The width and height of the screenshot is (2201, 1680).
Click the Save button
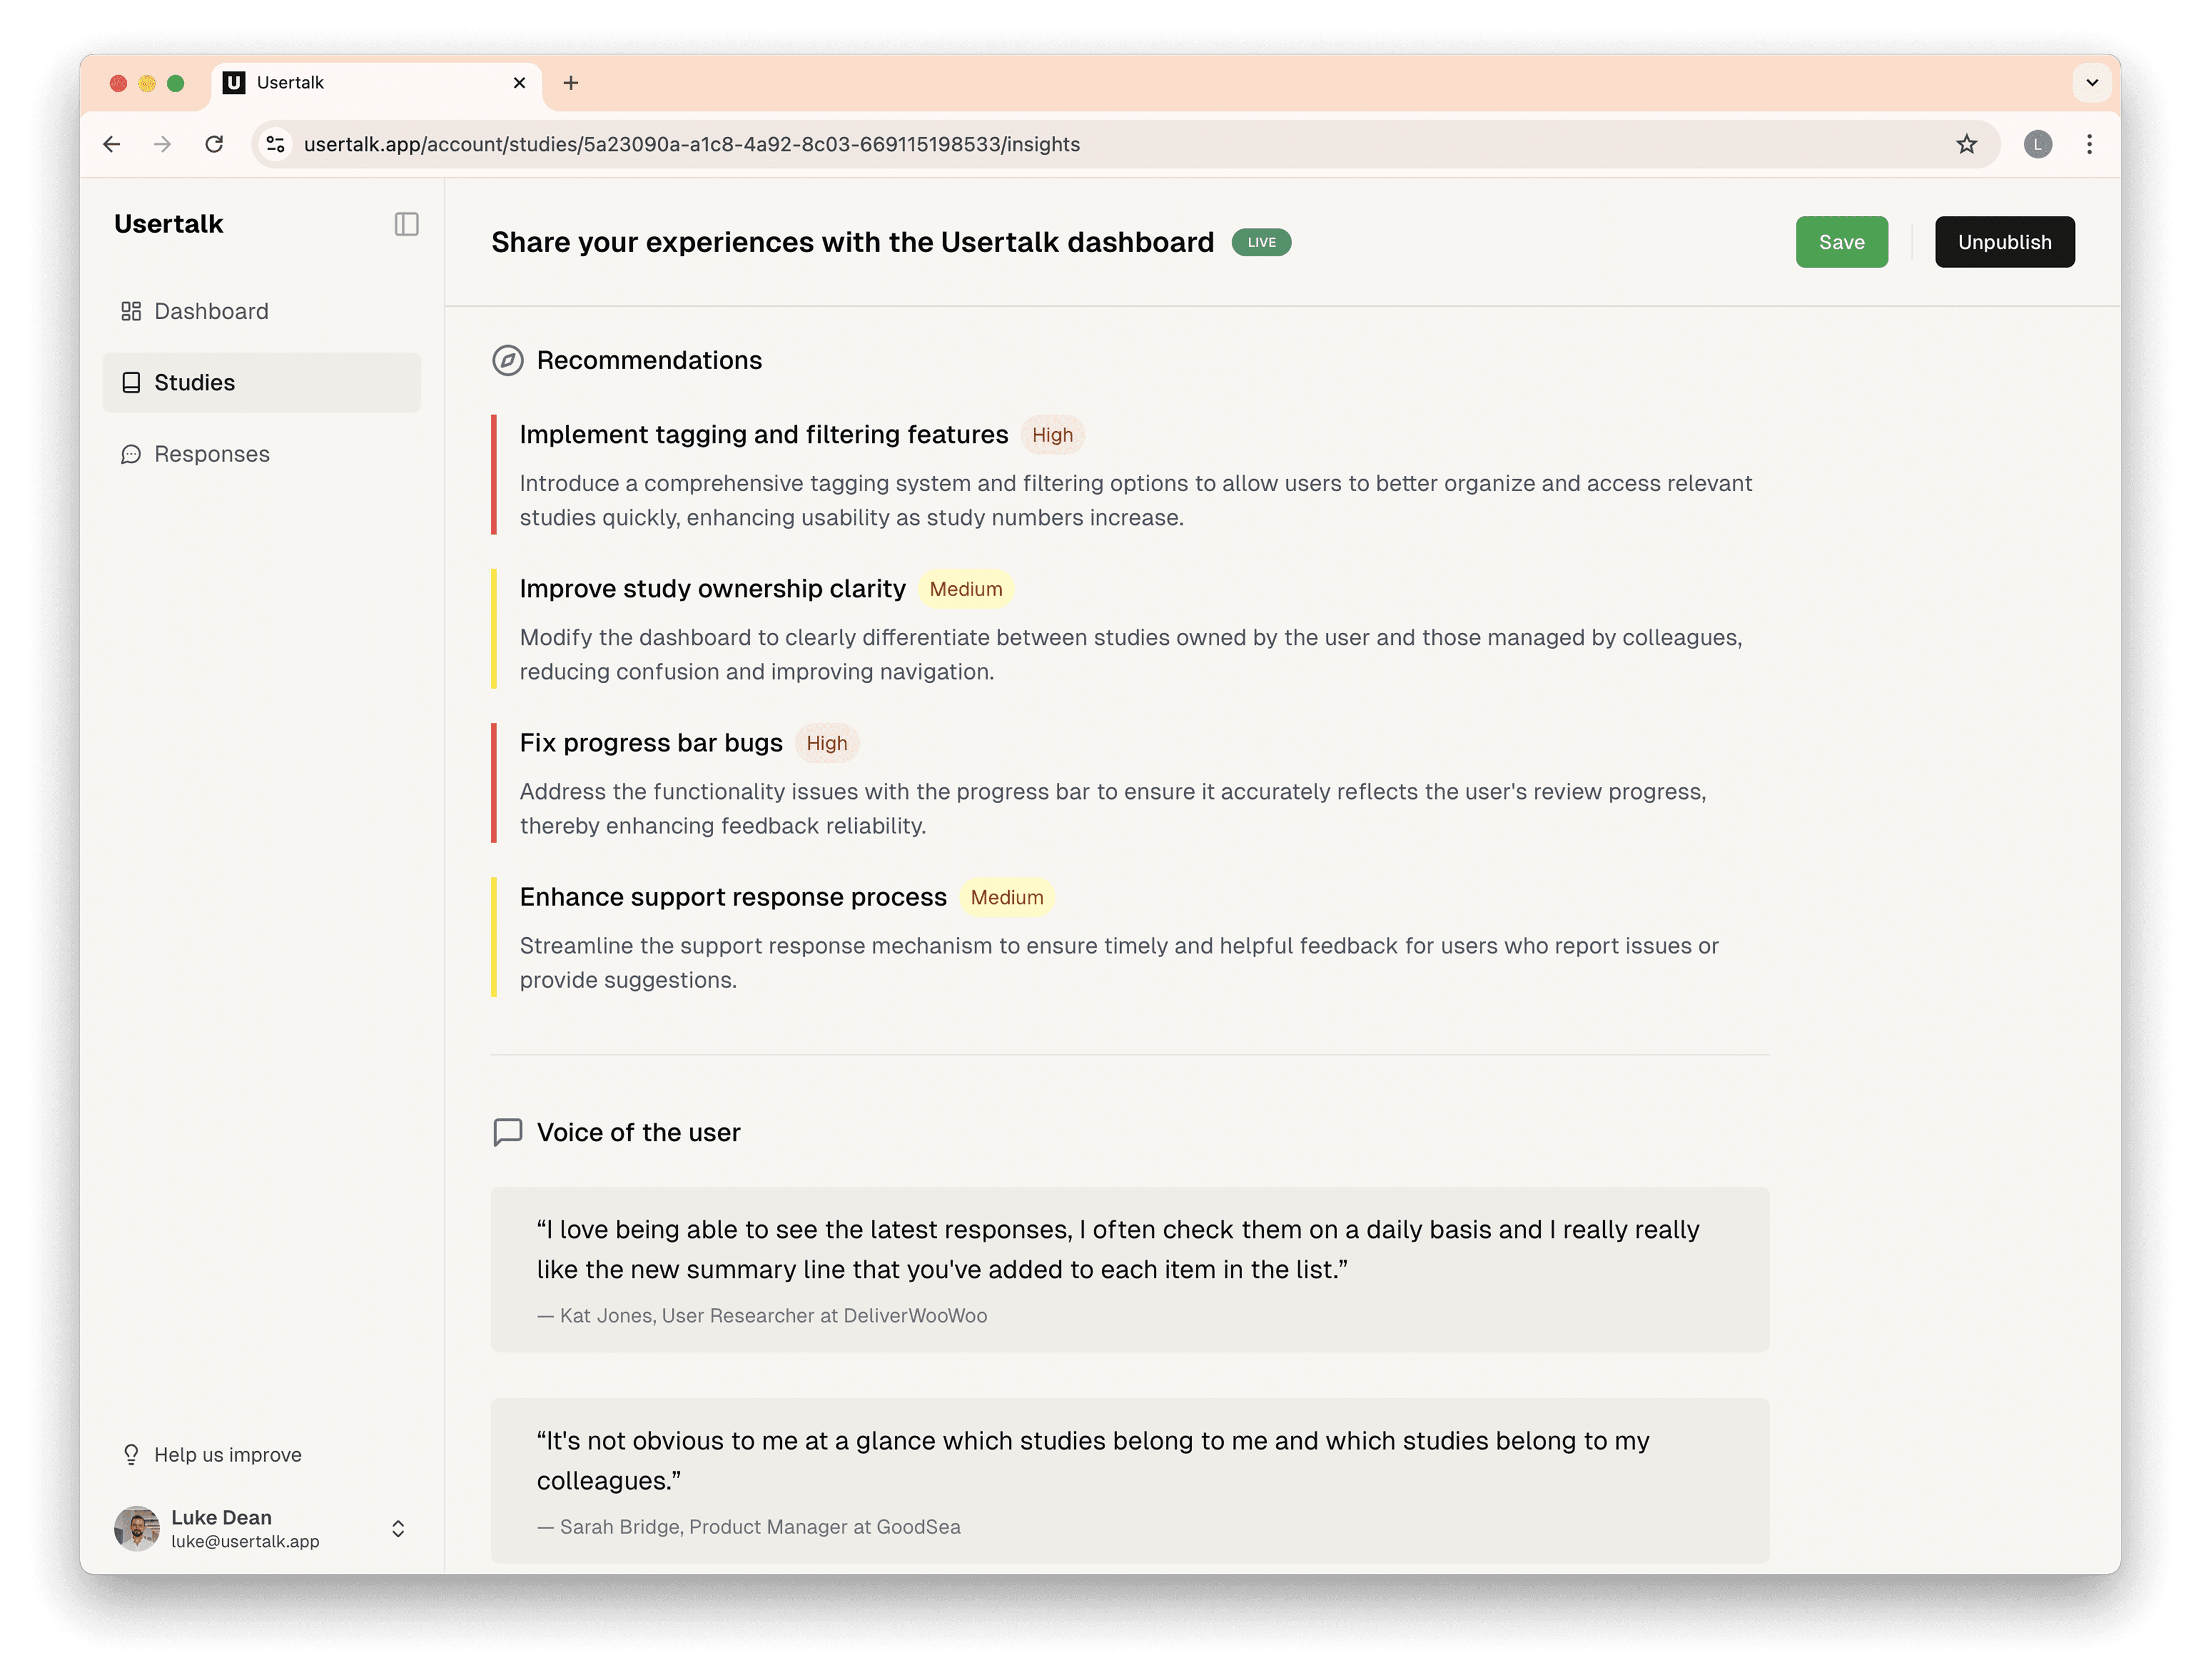pyautogui.click(x=1842, y=242)
